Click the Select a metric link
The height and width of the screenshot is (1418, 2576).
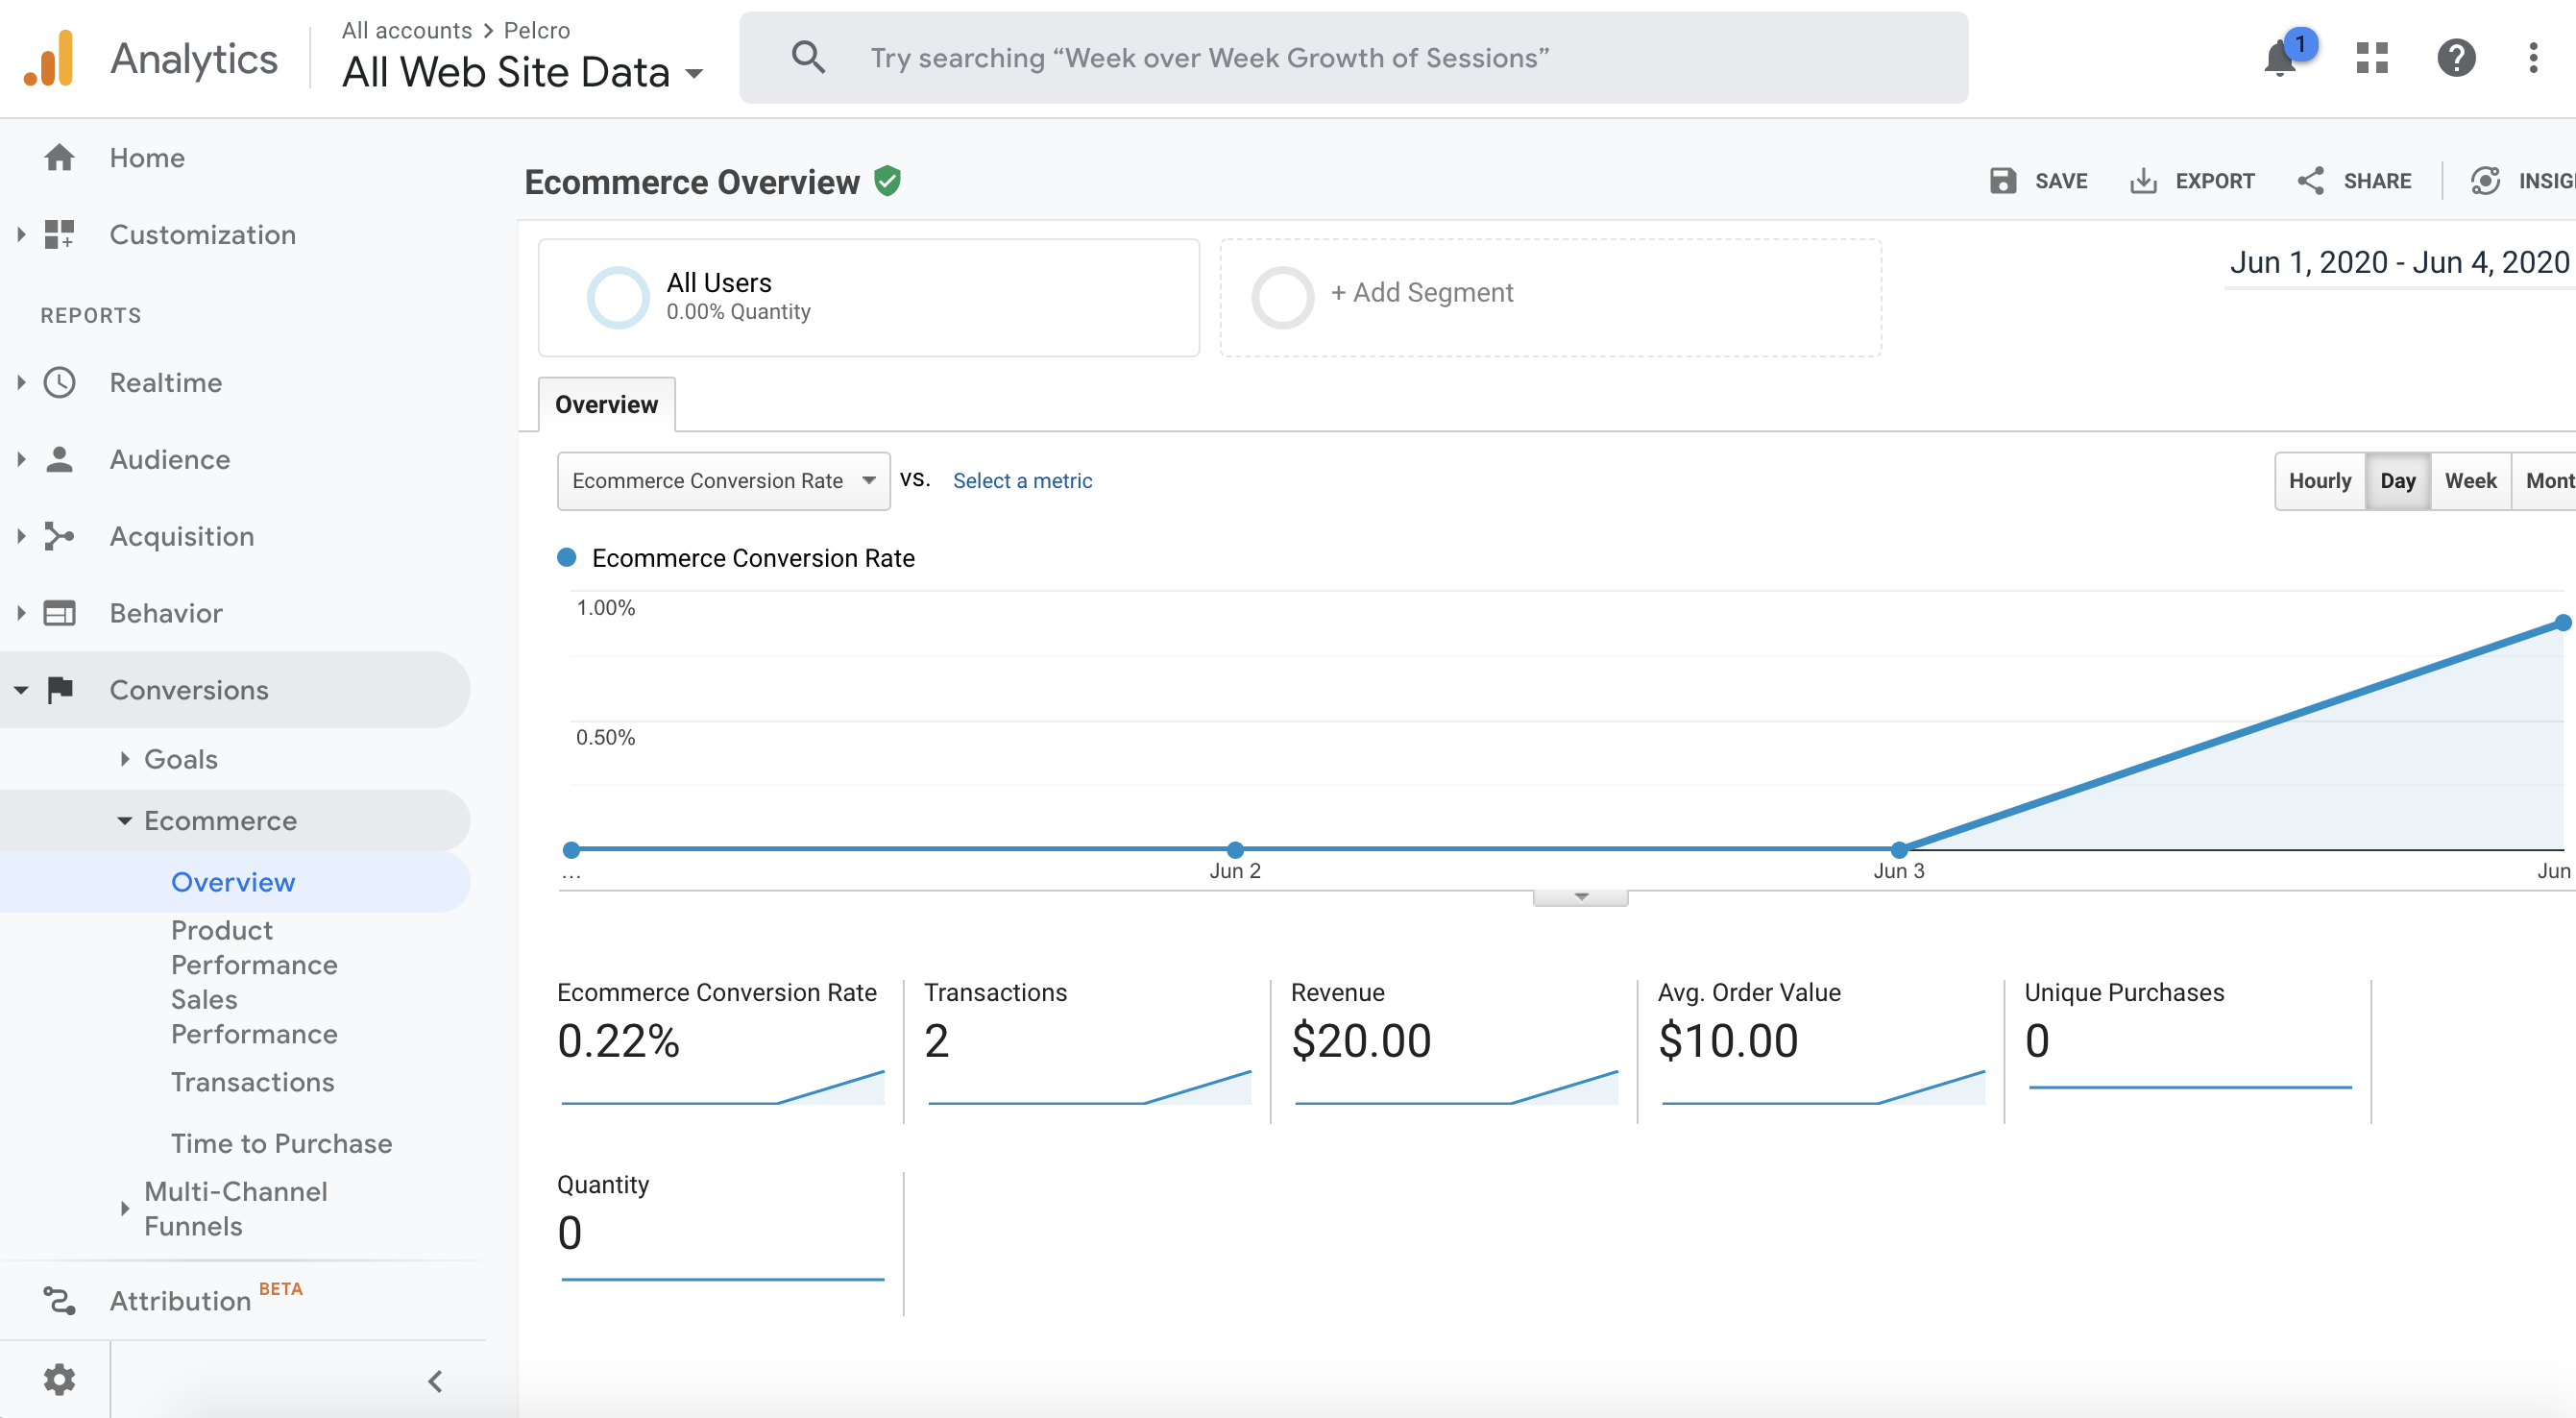click(x=1022, y=481)
